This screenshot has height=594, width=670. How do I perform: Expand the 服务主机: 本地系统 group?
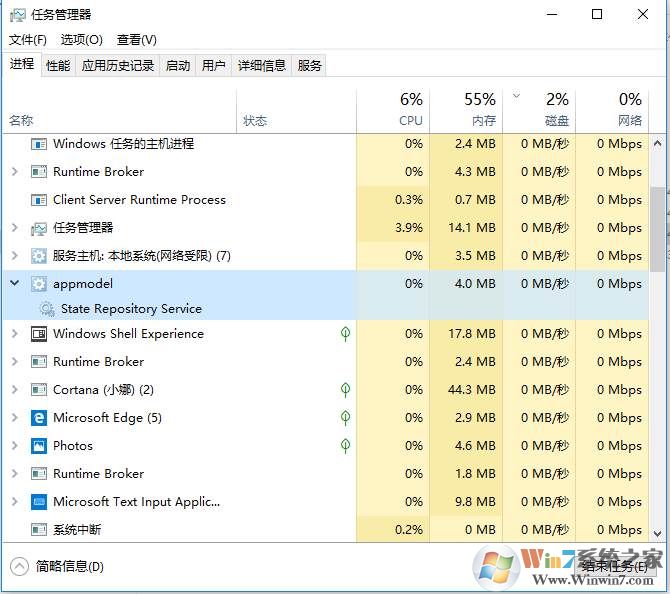[15, 256]
